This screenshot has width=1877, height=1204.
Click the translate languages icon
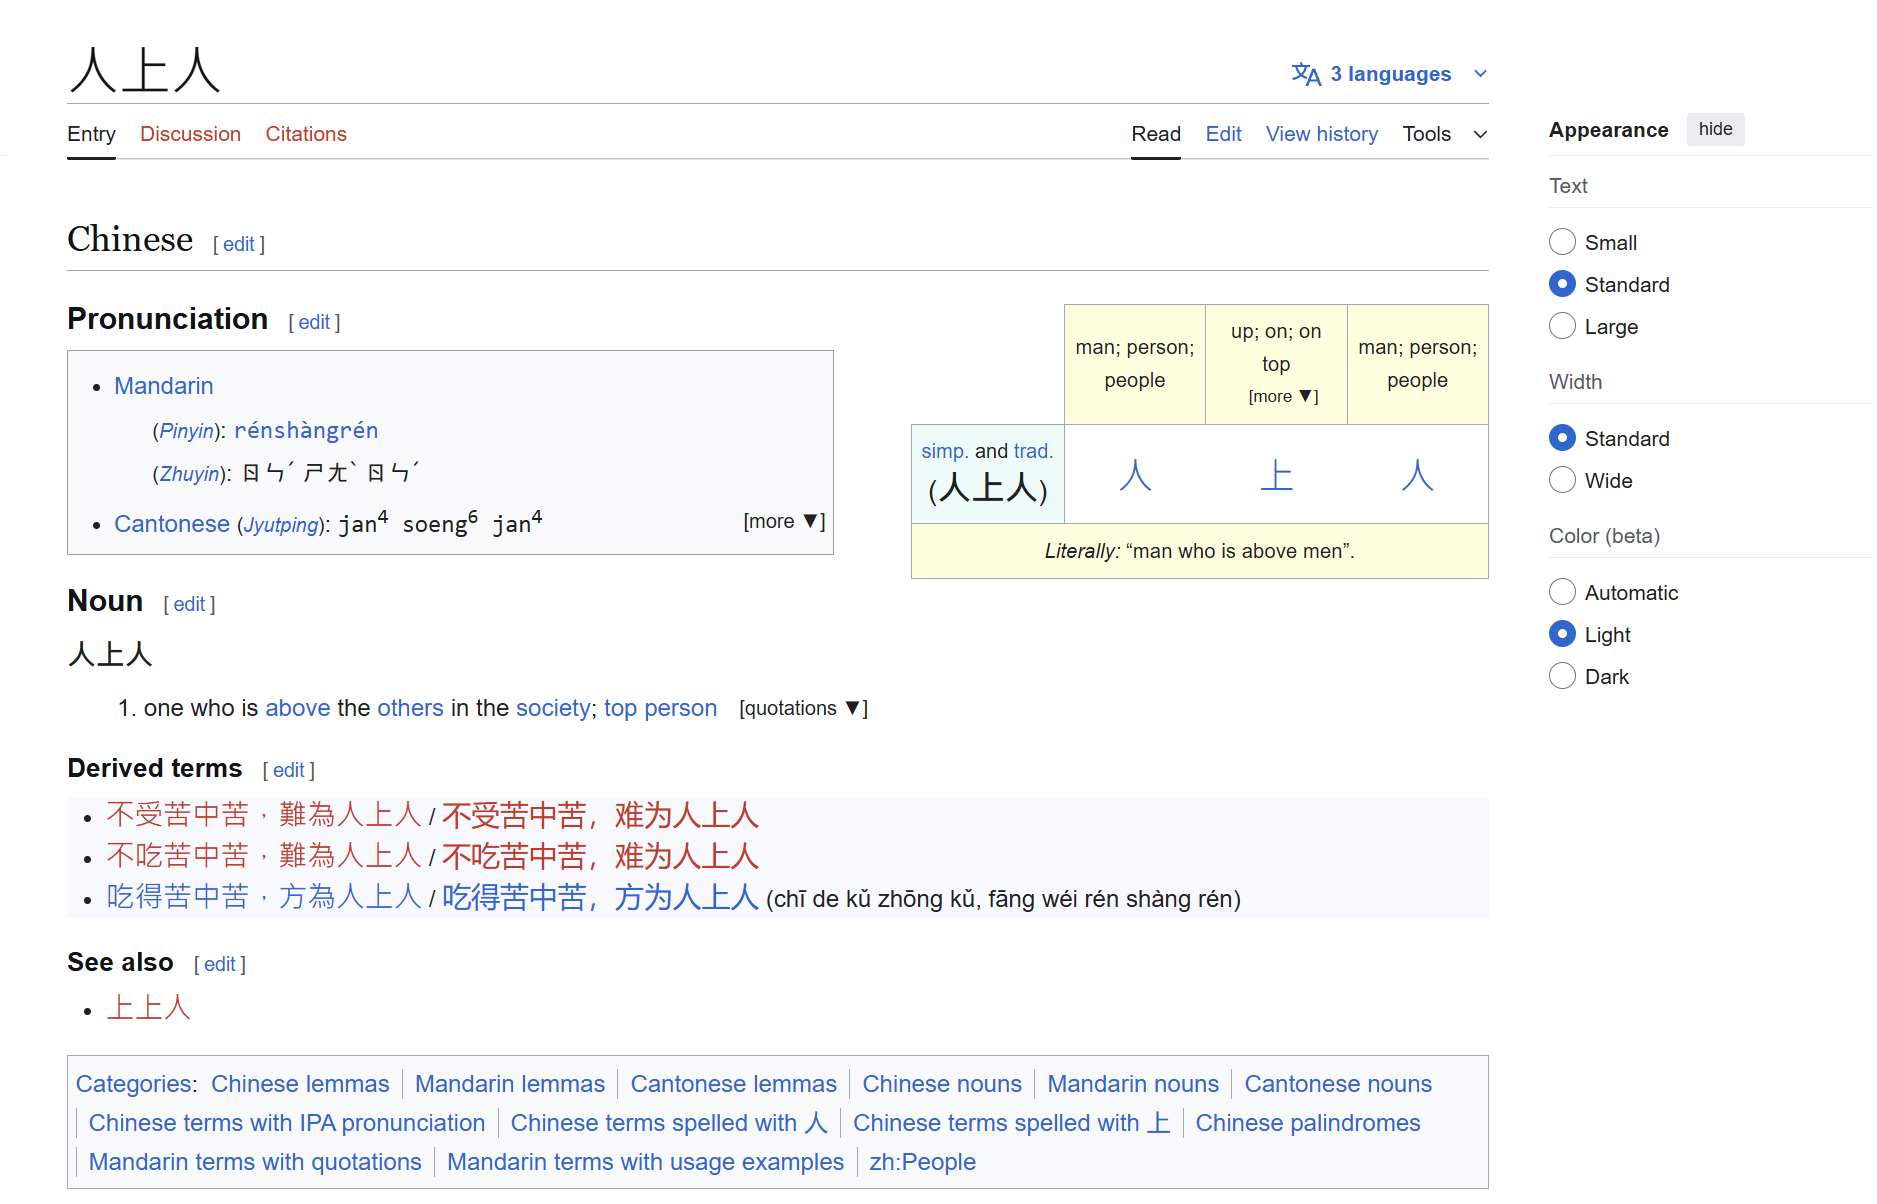coord(1306,74)
